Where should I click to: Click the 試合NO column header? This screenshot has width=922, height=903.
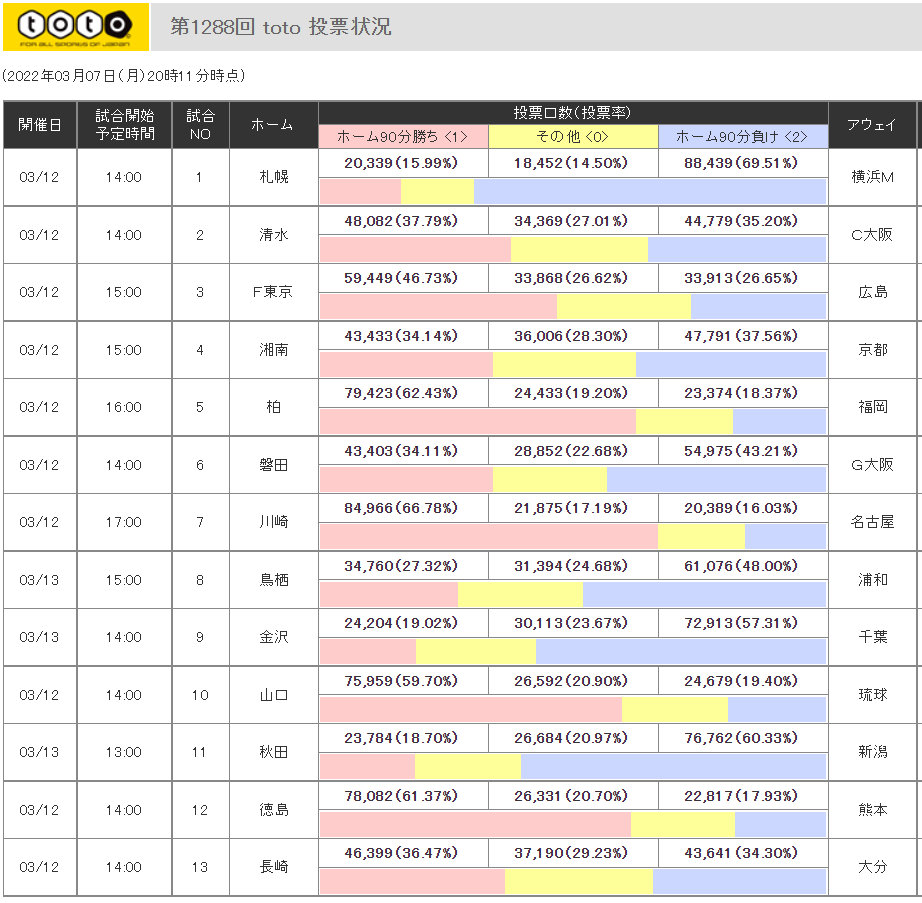click(200, 125)
